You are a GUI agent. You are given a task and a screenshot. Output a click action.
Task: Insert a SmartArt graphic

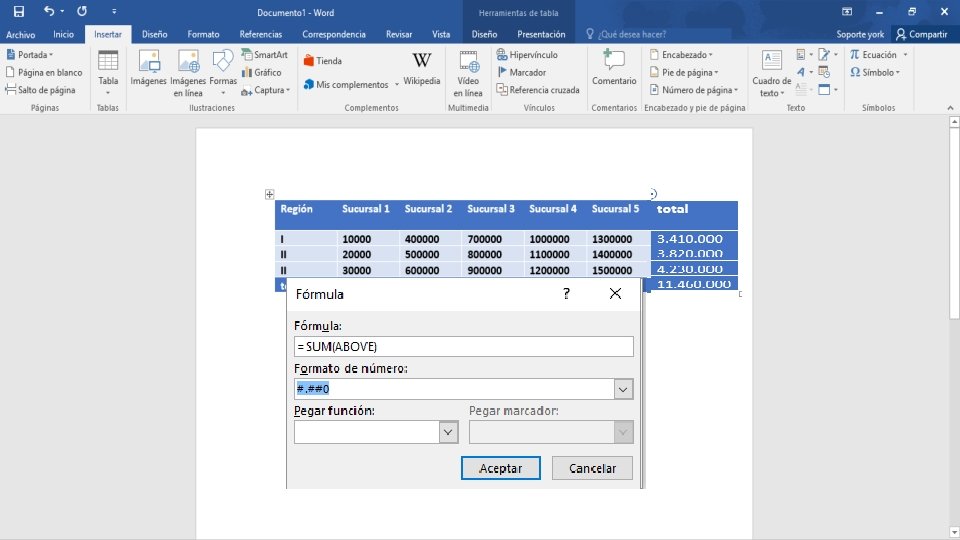pos(264,54)
